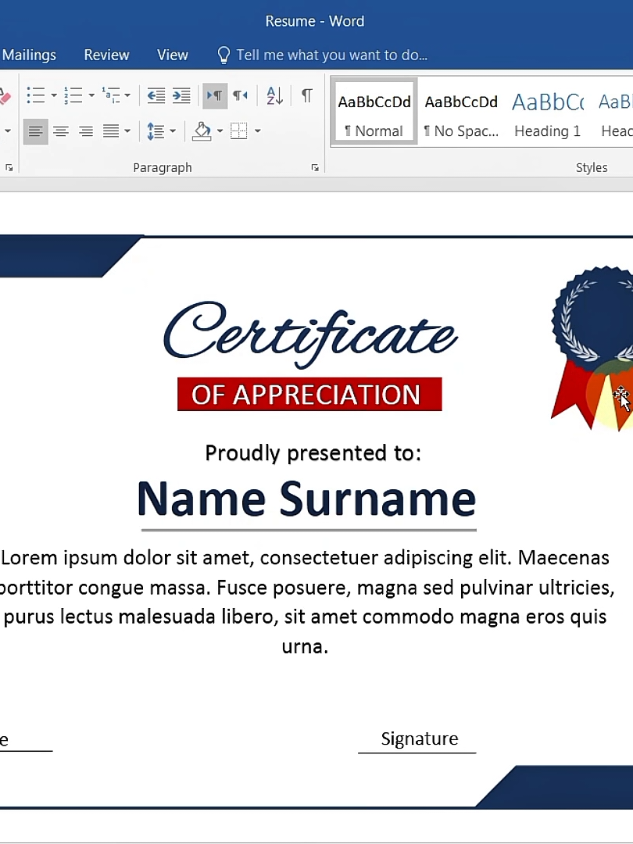633x844 pixels.
Task: Apply the No Spacing style
Action: (461, 112)
